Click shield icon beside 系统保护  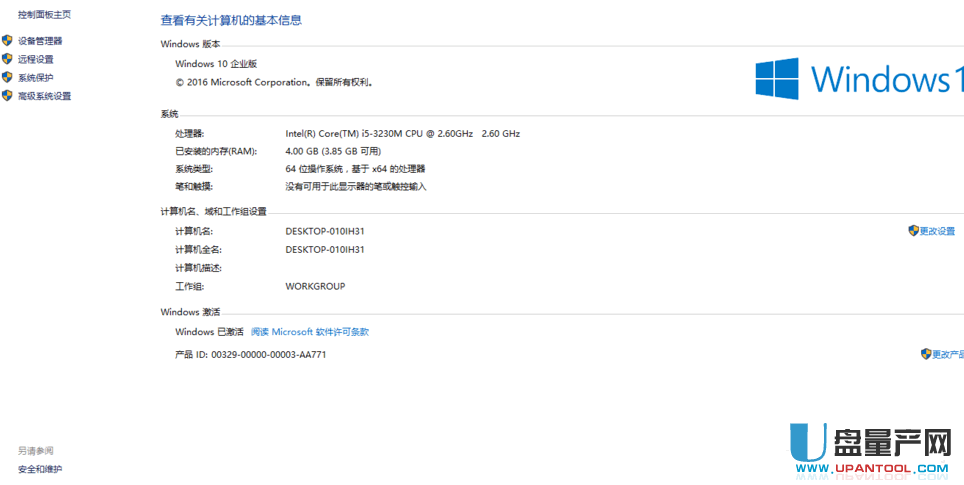(7, 77)
